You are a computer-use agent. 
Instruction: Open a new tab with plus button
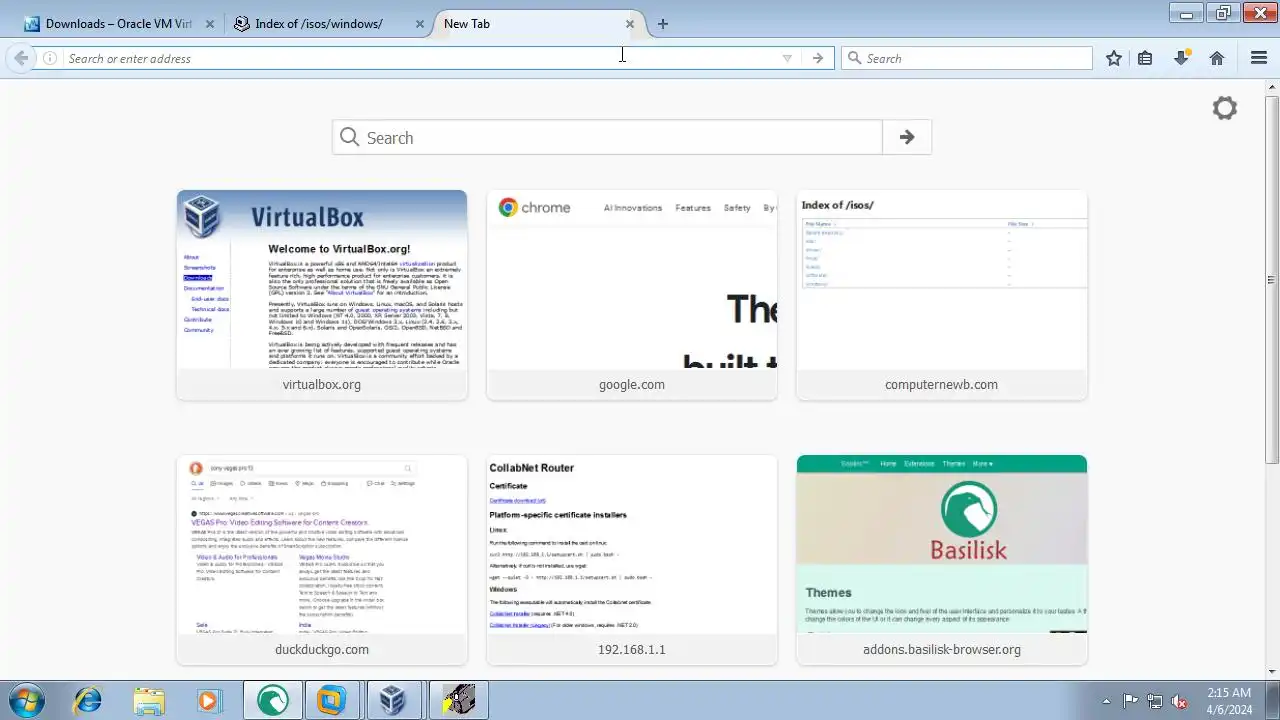[662, 24]
